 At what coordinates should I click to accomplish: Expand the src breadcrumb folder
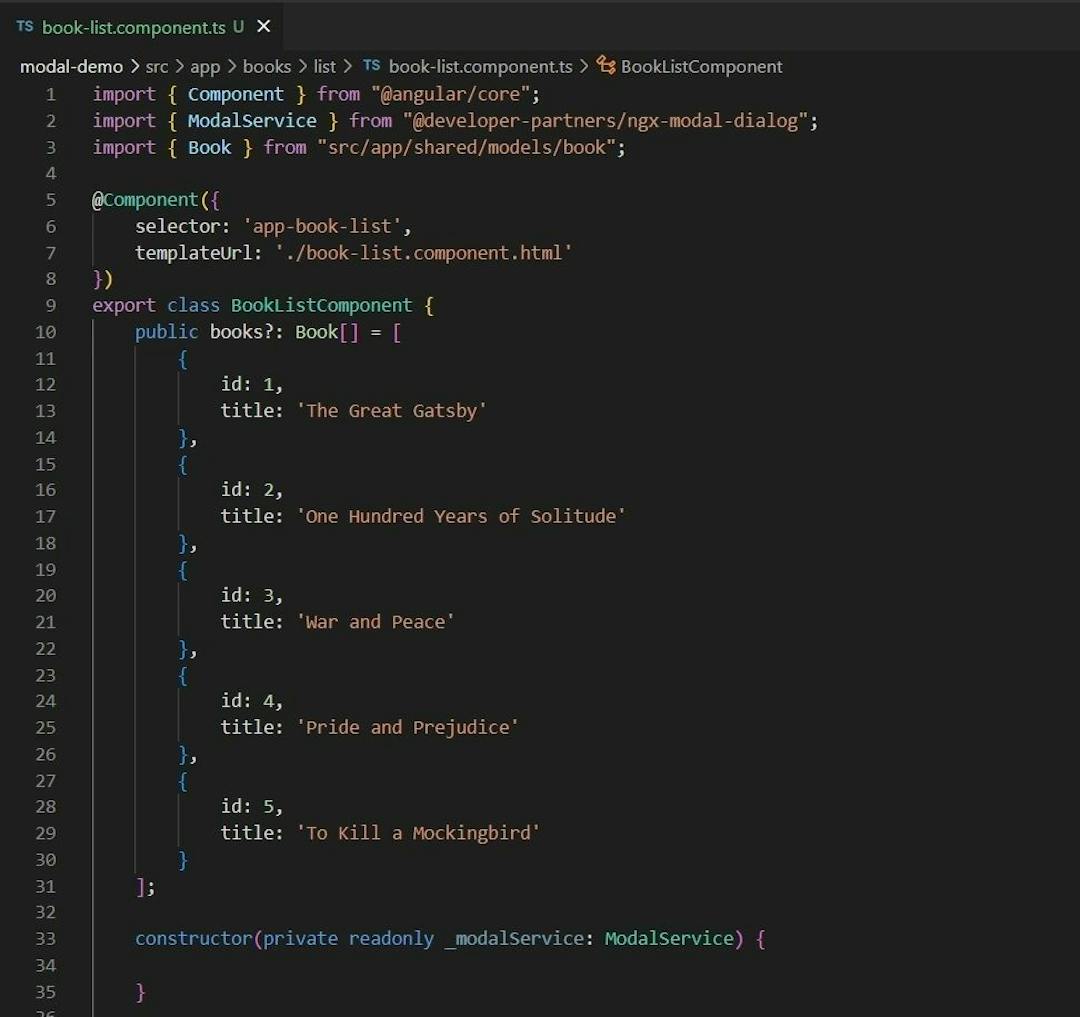click(157, 67)
